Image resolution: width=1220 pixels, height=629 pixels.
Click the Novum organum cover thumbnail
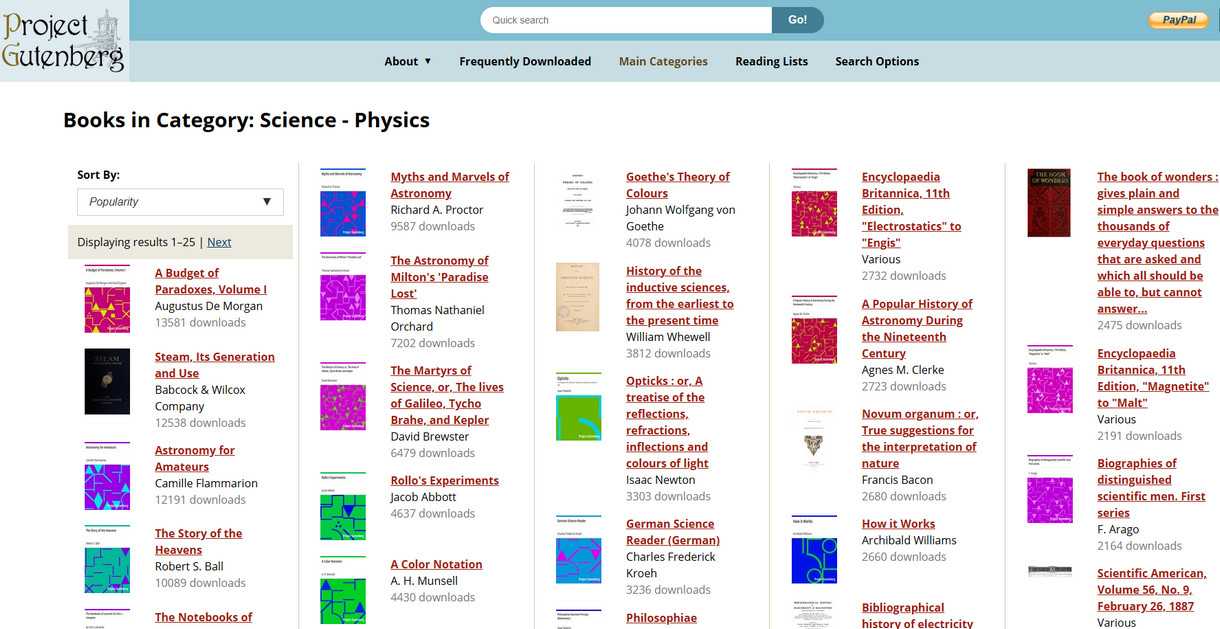(813, 439)
